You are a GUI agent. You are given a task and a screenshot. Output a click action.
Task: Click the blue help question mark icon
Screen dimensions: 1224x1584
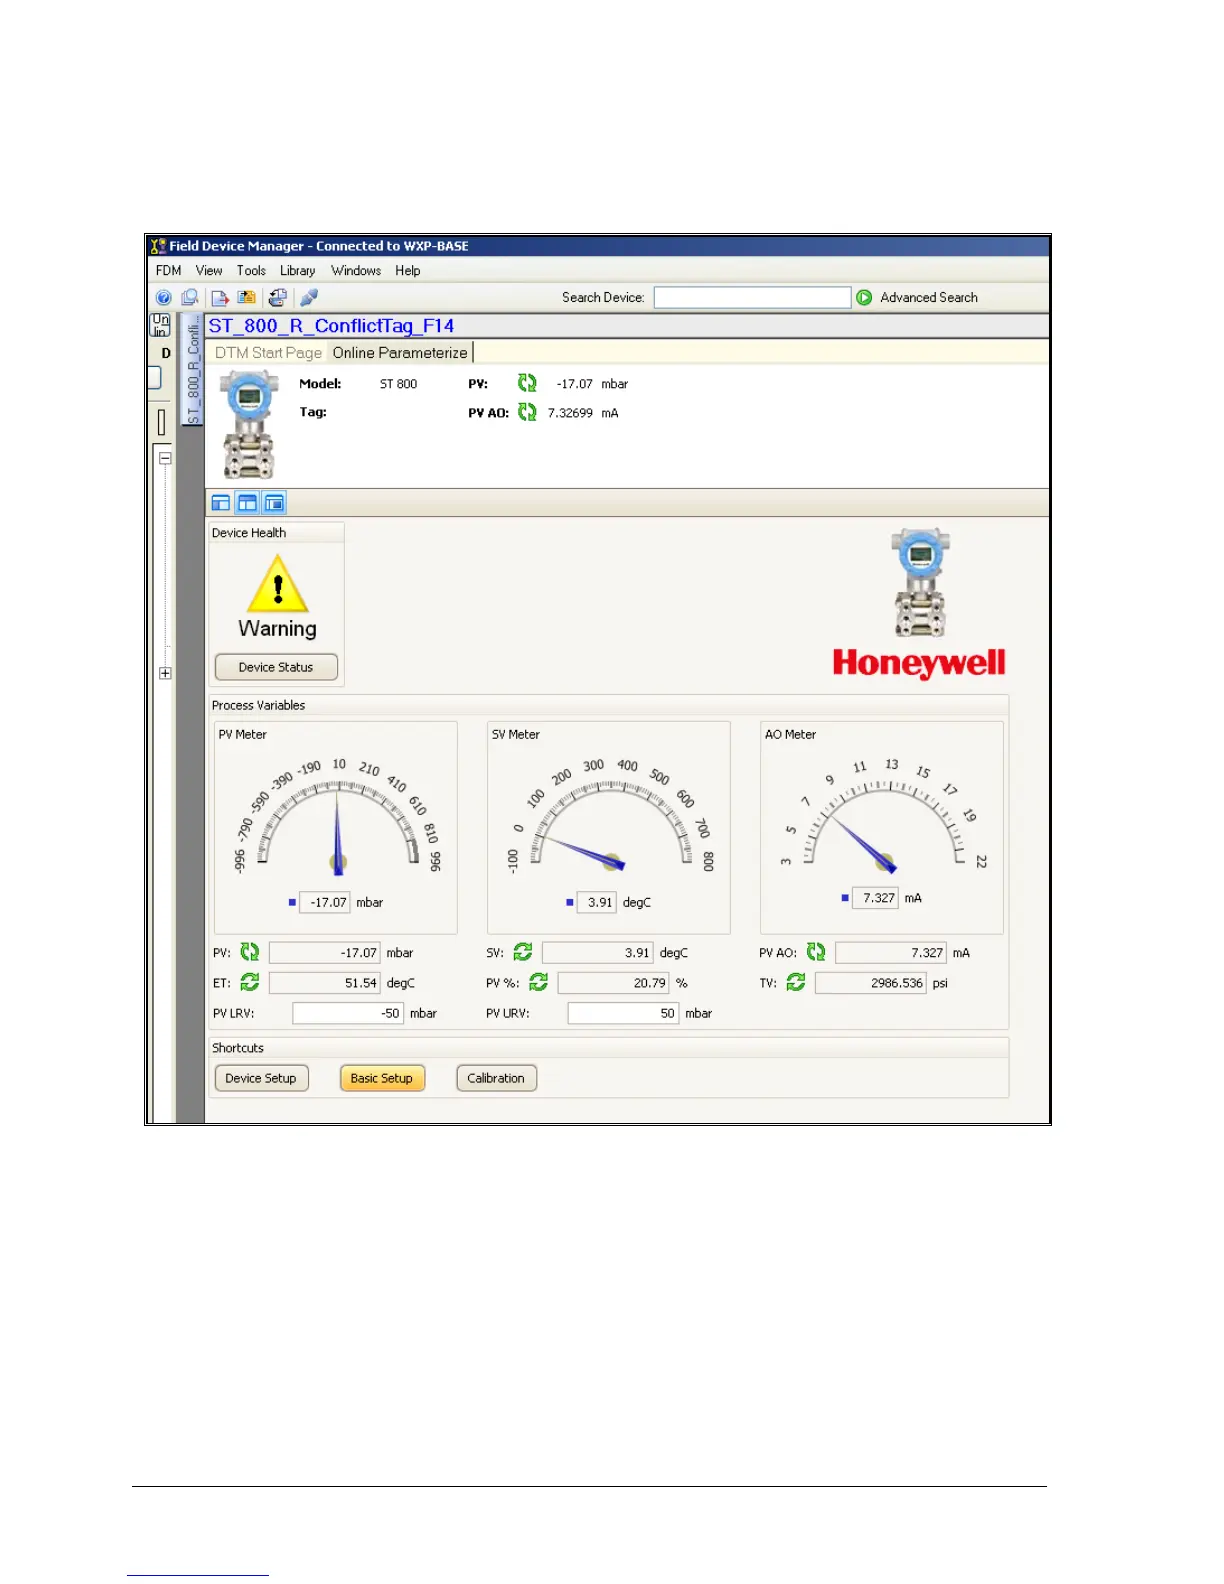click(163, 298)
